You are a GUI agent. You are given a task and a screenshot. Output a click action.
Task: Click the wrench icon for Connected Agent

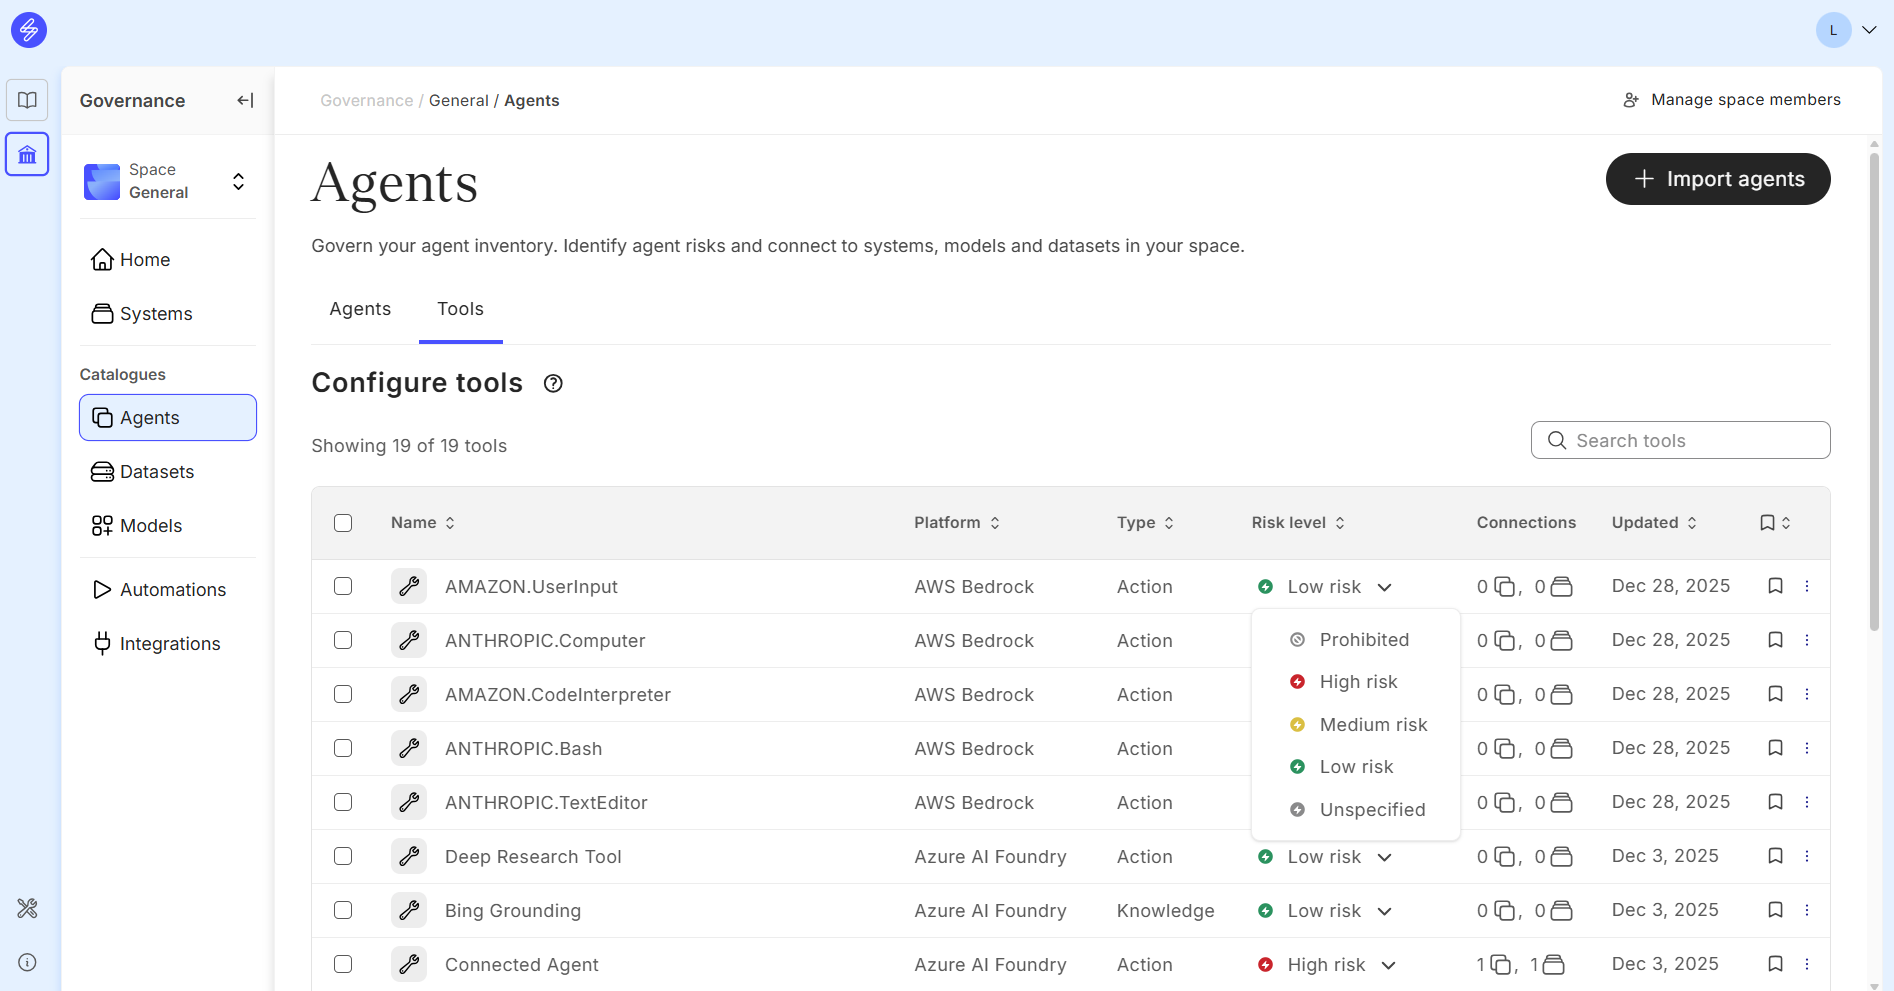click(409, 964)
